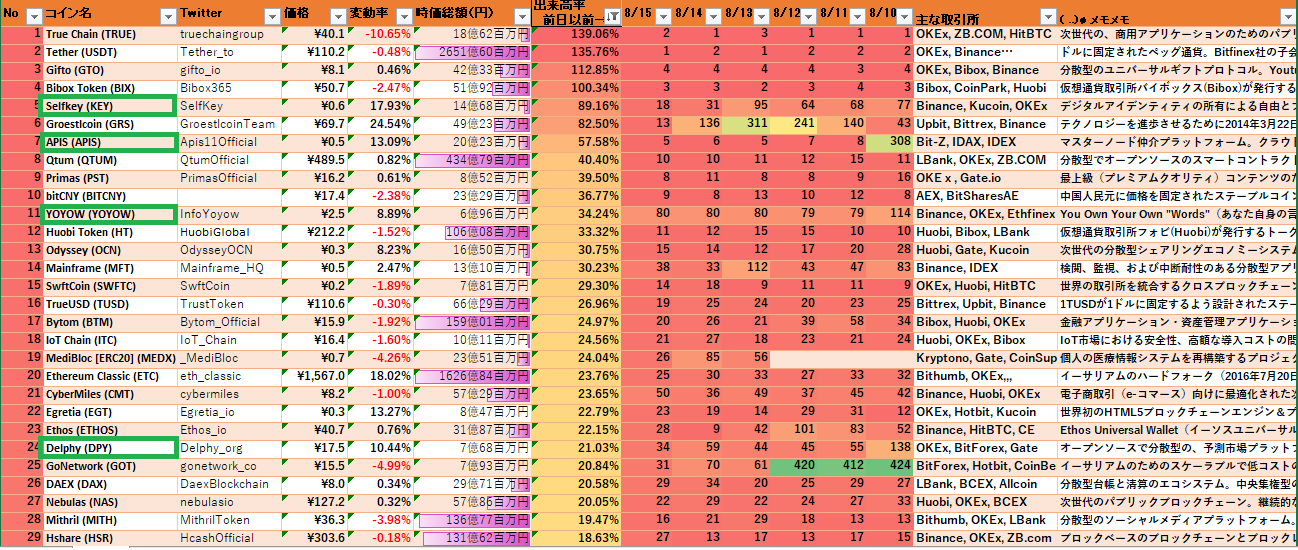Select the 135.76% volume ratio cell

577,52
